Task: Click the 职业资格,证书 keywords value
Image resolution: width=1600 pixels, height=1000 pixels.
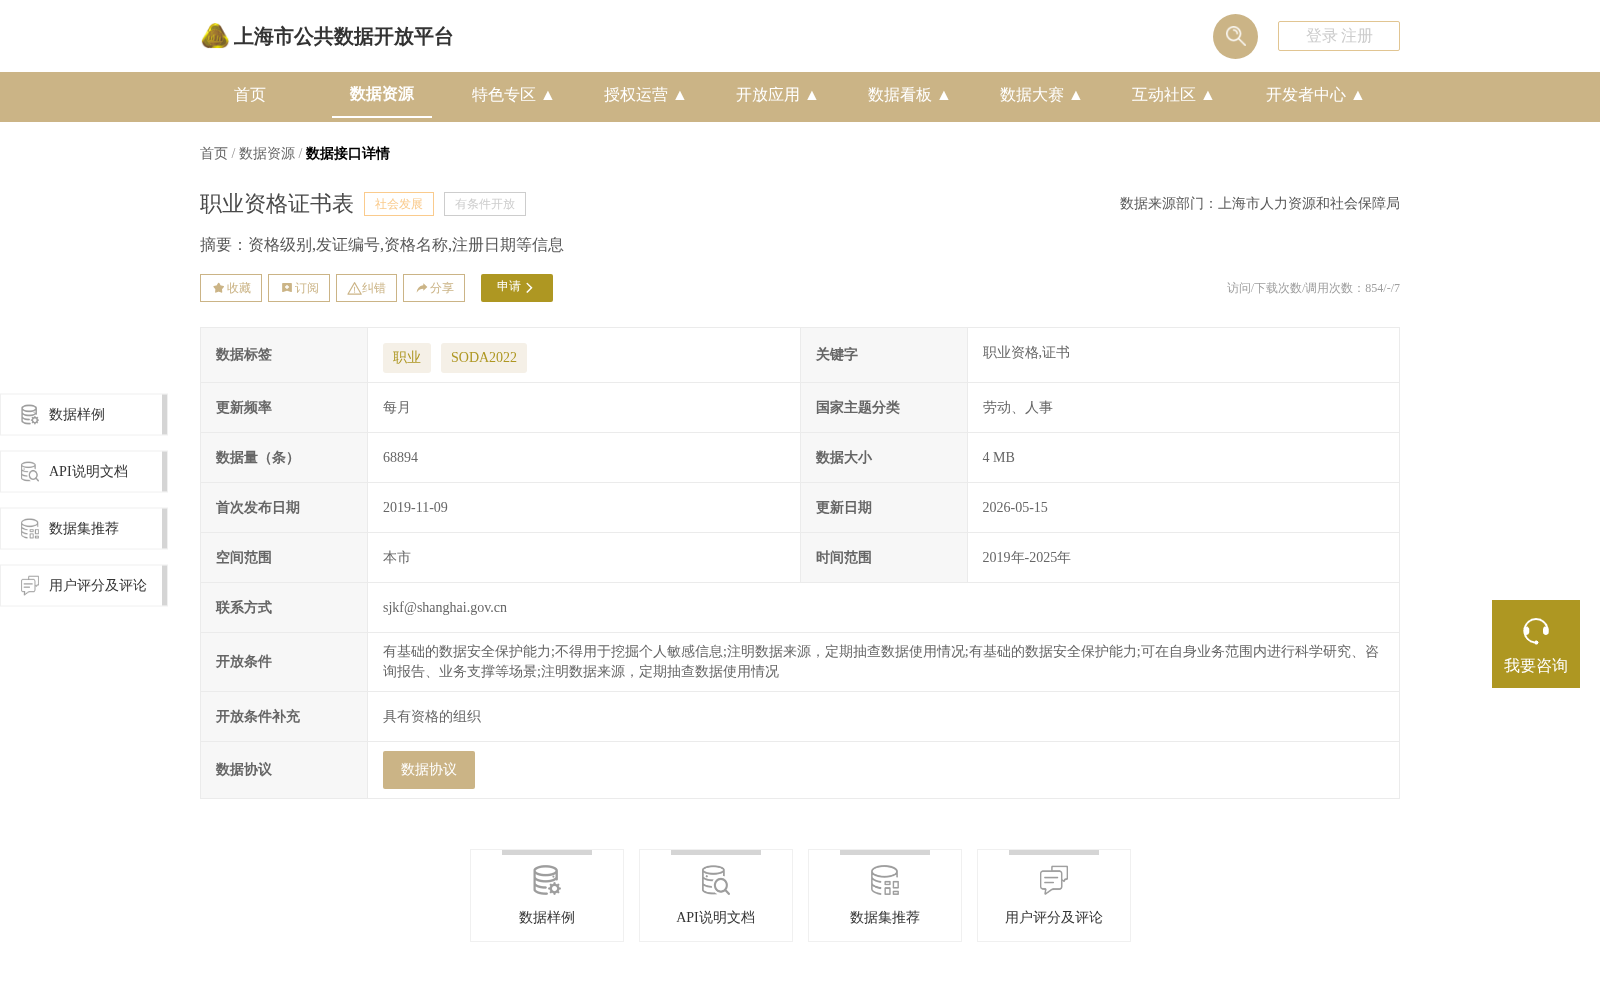Action: pos(1026,353)
